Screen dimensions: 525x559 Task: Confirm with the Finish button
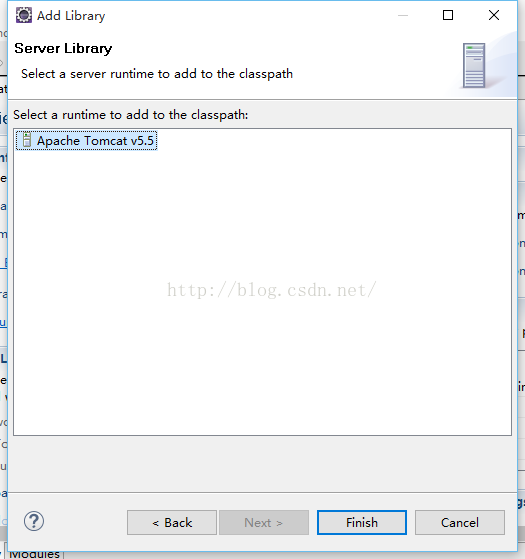362,523
